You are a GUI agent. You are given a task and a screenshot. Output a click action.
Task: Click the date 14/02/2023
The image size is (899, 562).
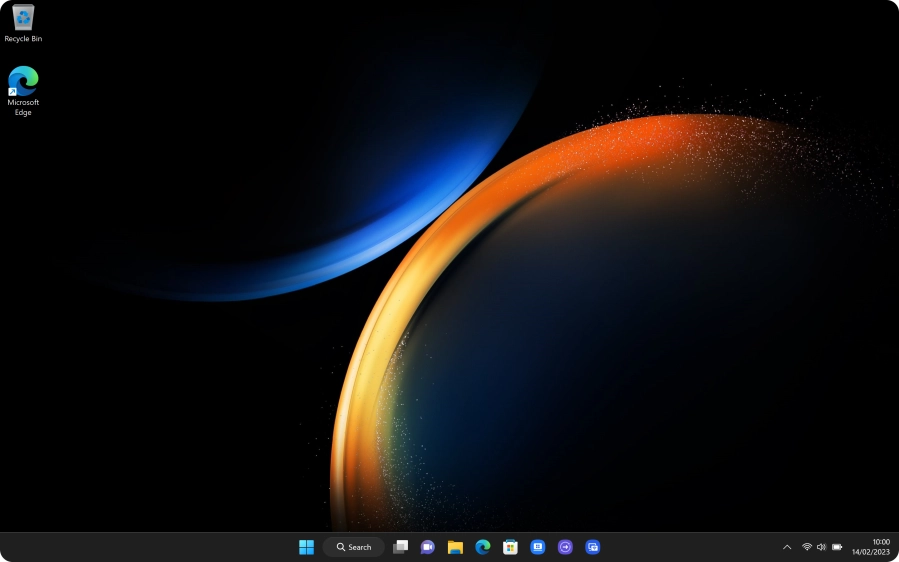871,552
